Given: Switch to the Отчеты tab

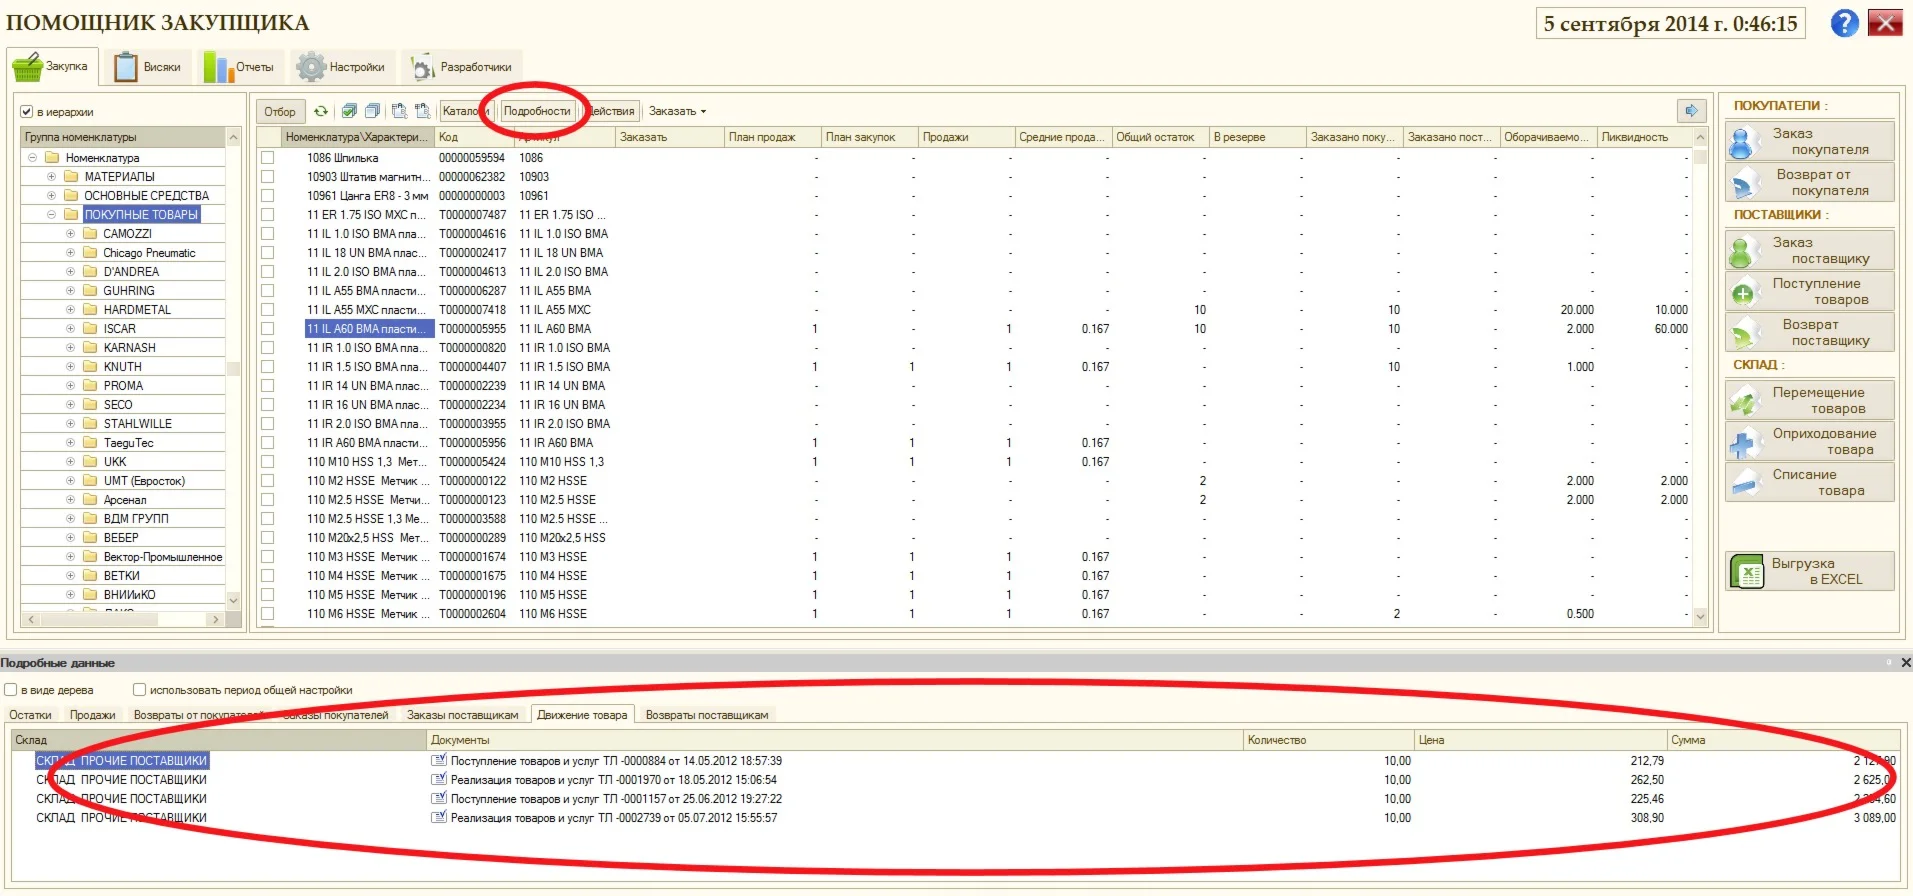Looking at the screenshot, I should pyautogui.click(x=240, y=67).
